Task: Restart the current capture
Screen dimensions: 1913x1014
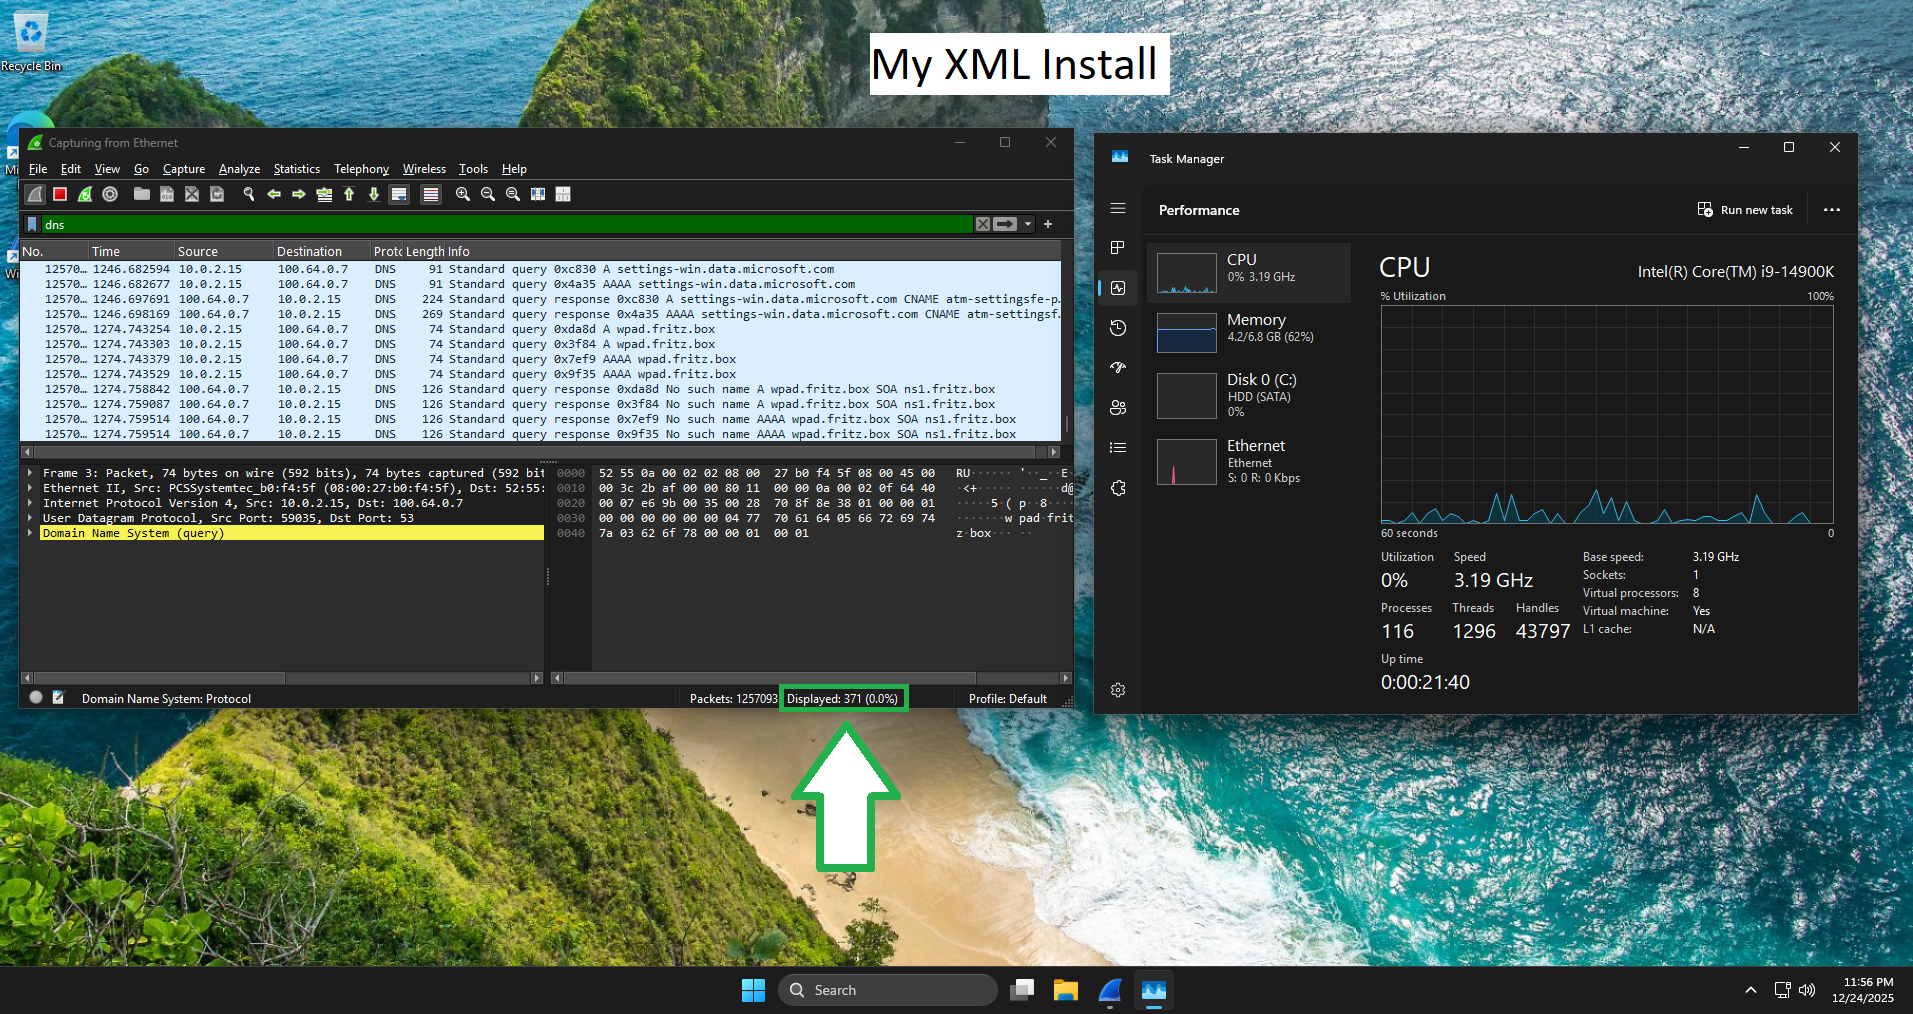Action: pos(85,194)
